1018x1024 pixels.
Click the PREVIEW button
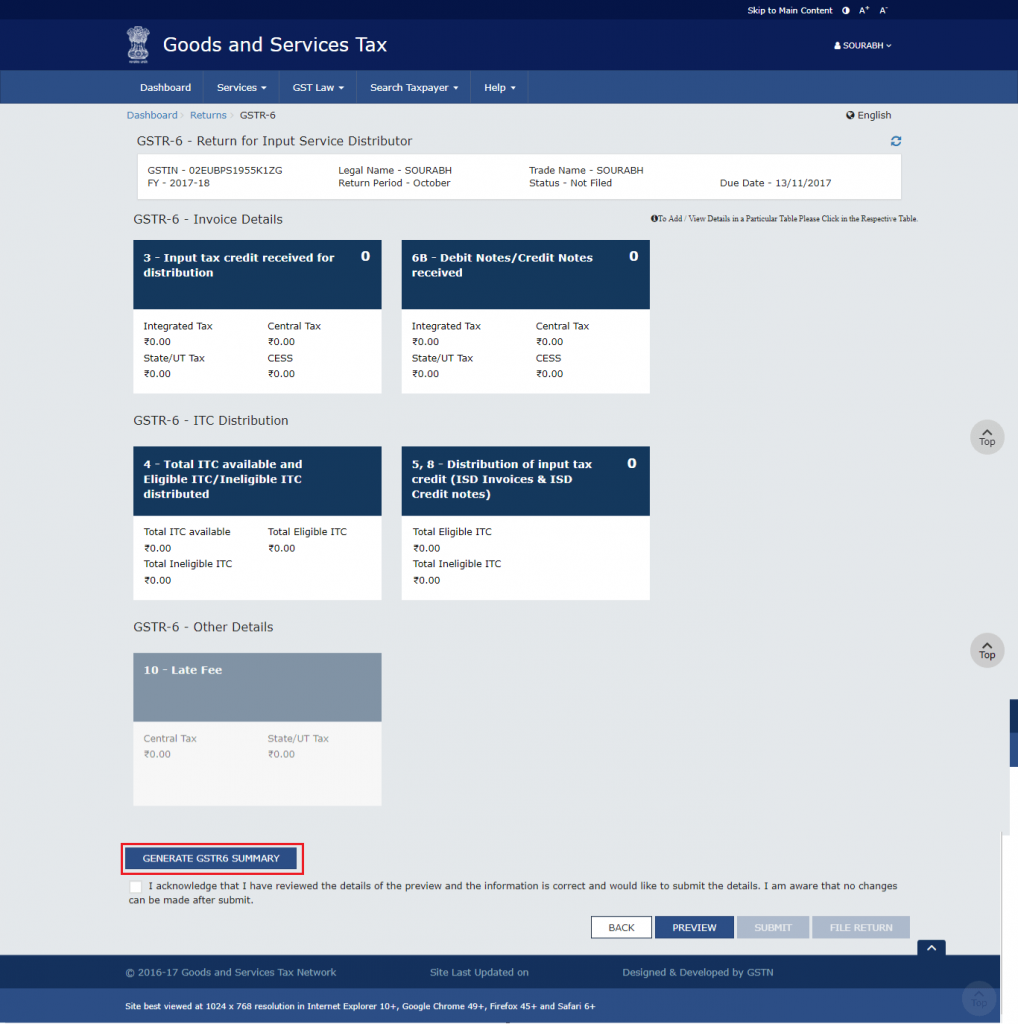[x=694, y=927]
